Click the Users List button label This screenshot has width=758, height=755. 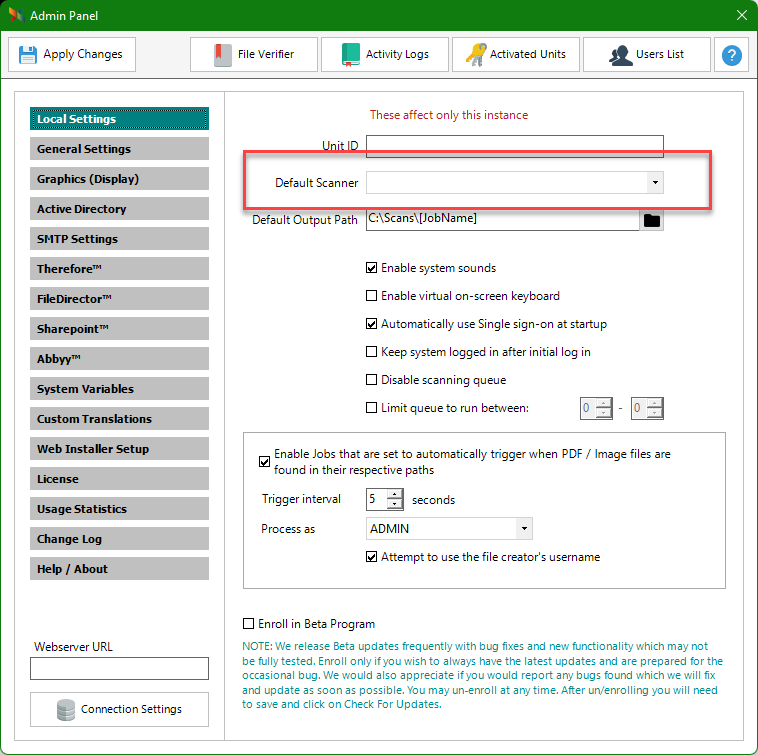(x=660, y=54)
